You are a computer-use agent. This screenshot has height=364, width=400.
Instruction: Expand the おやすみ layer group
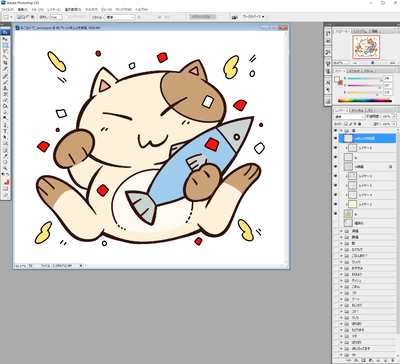pyautogui.click(x=341, y=268)
